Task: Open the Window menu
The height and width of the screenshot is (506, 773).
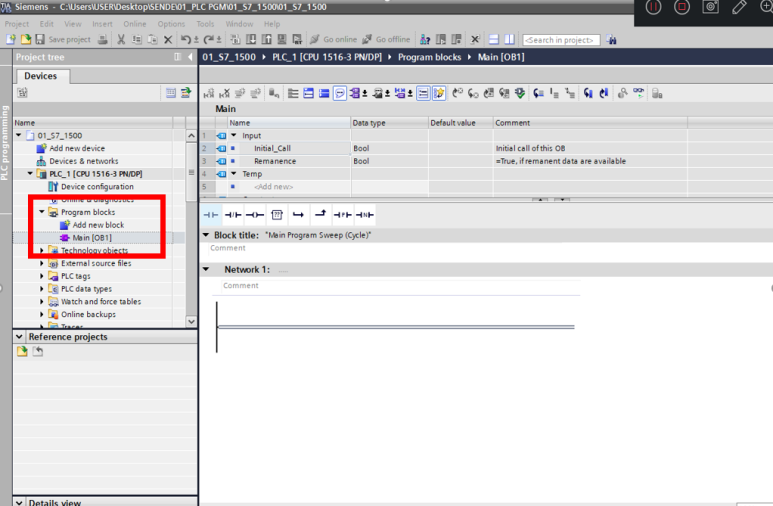Action: click(x=239, y=24)
